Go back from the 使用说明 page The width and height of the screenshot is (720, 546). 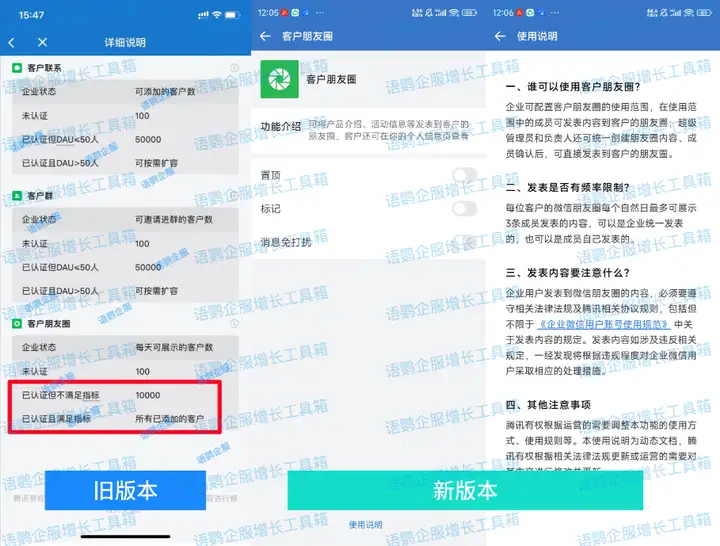pos(501,36)
